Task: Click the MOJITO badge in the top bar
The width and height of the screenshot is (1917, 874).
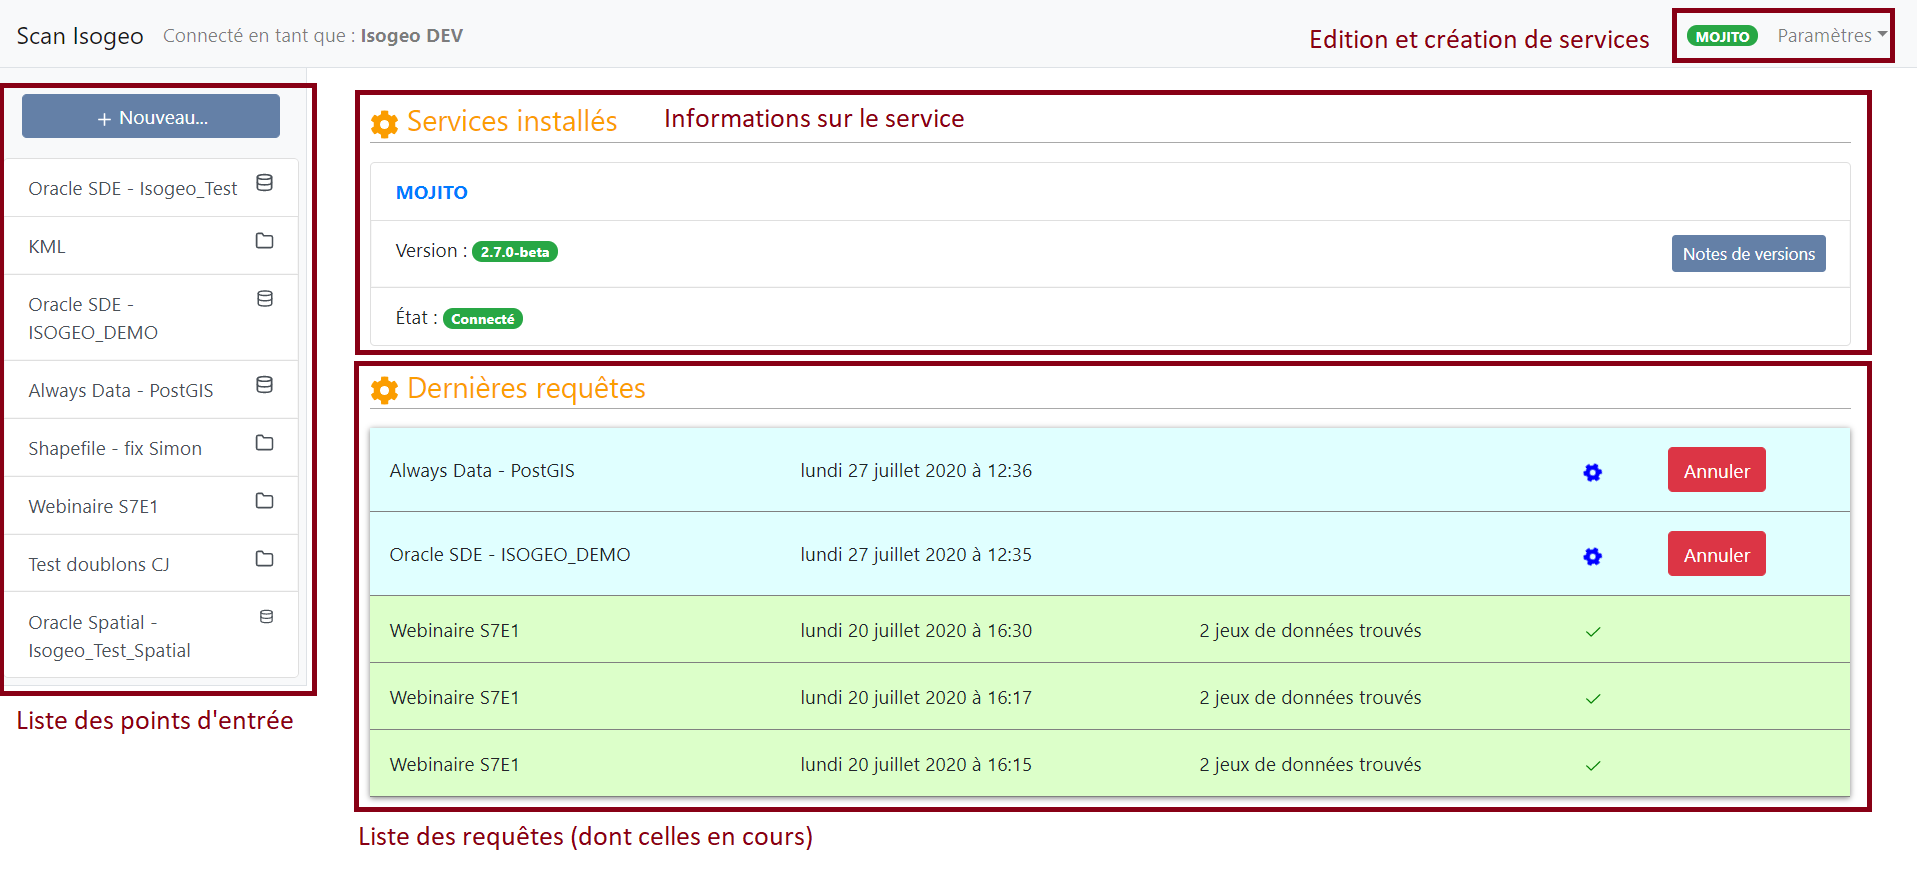Action: coord(1722,36)
